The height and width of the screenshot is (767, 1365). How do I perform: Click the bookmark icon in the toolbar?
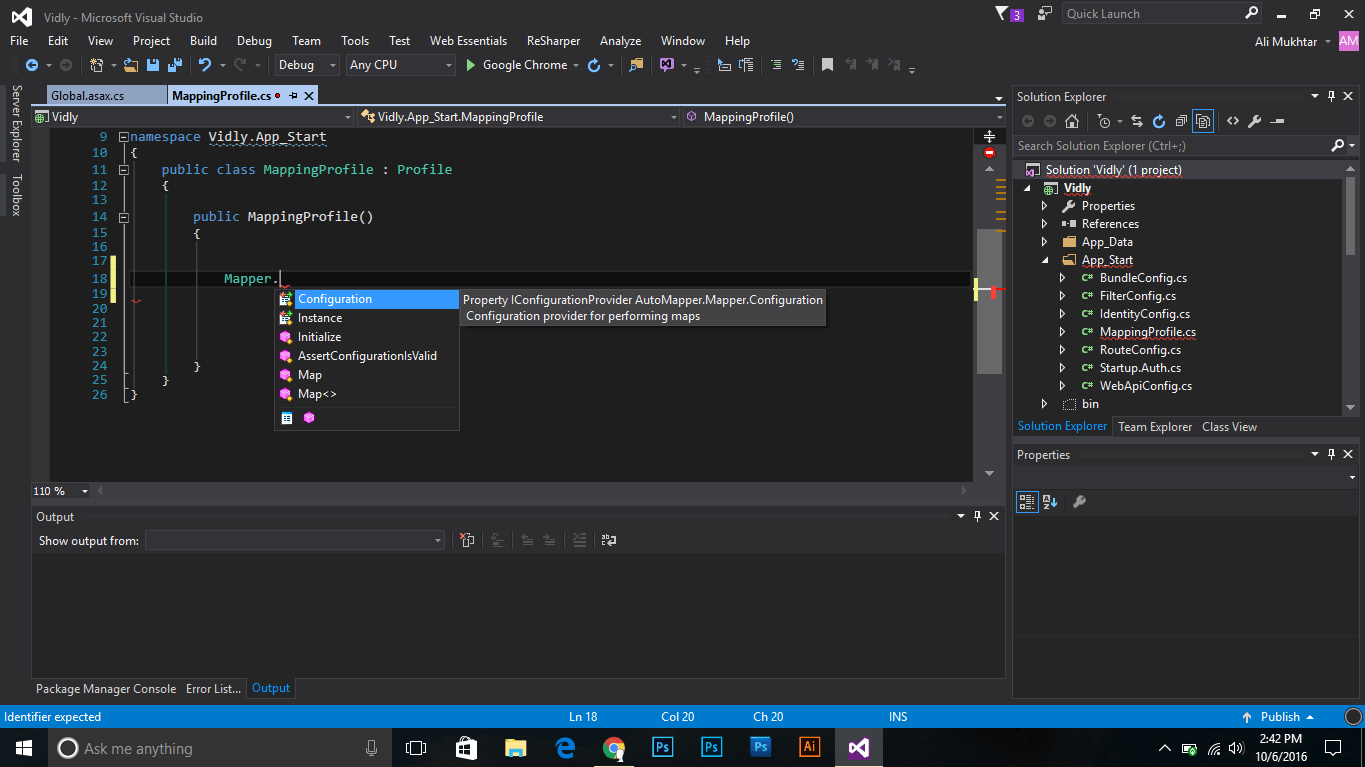[827, 65]
